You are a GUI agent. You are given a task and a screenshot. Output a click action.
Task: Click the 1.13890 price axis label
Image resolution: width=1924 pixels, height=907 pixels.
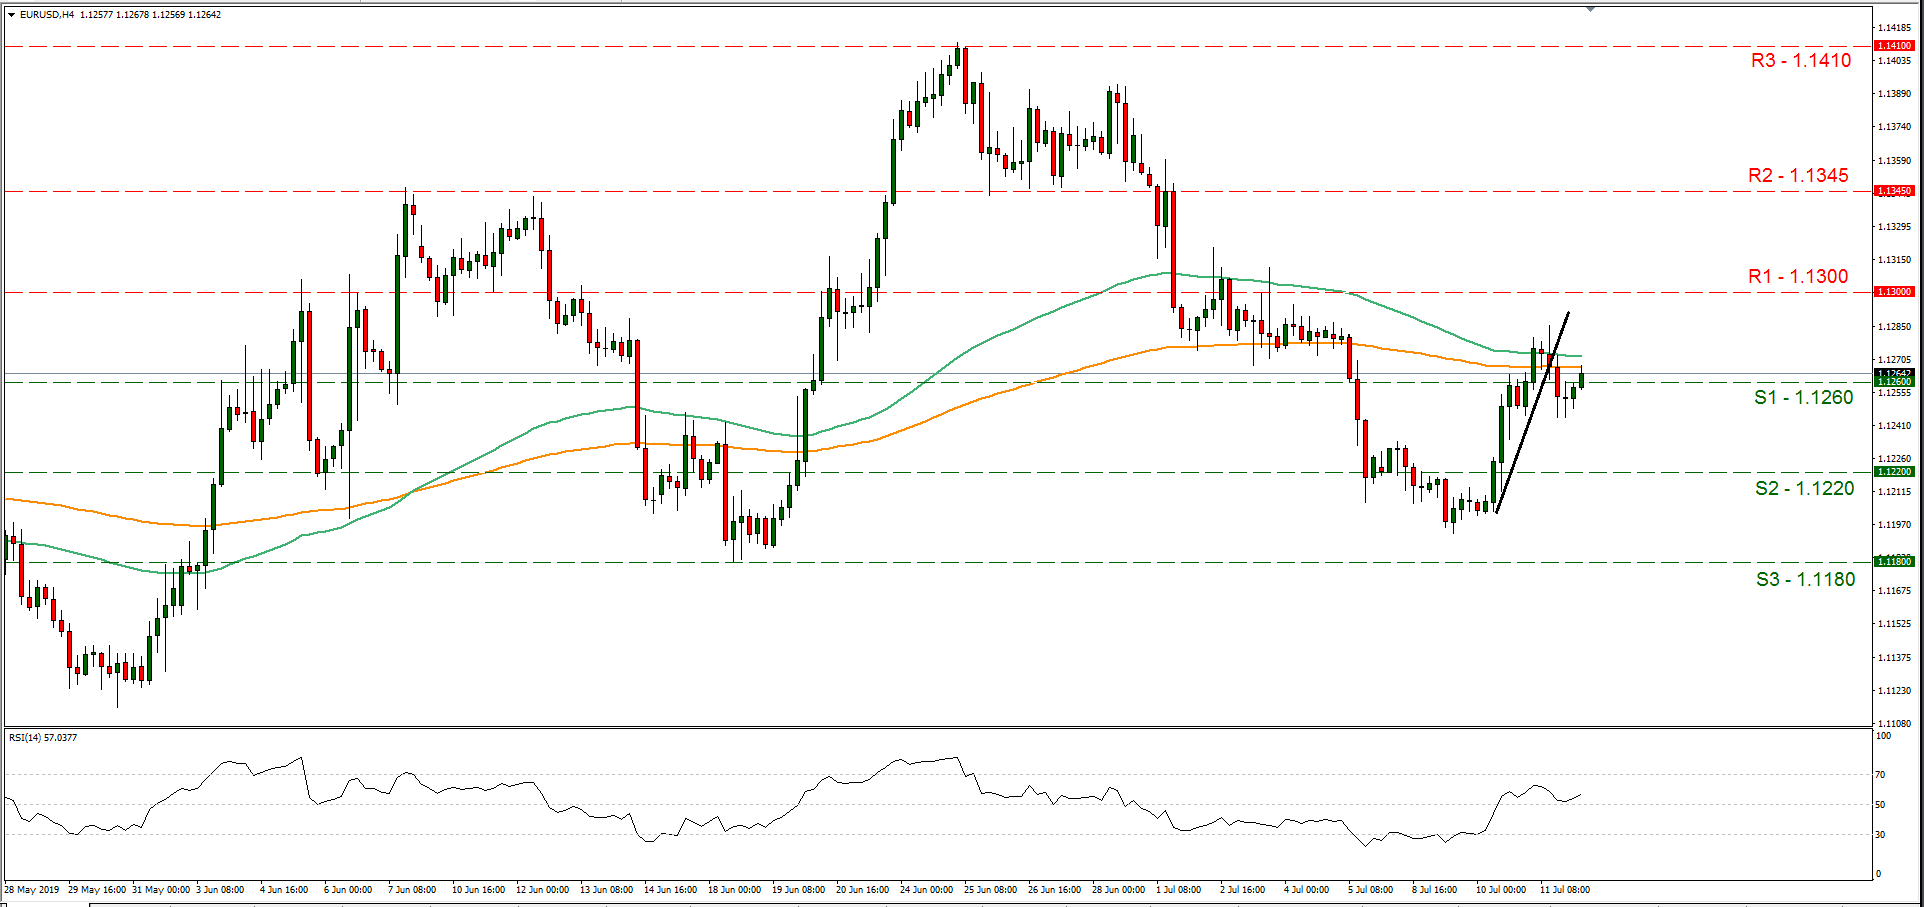click(1895, 94)
